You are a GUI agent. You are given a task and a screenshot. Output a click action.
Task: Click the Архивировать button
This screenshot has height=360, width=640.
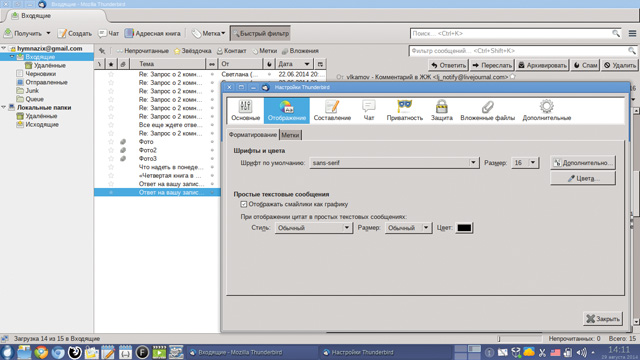(542, 65)
